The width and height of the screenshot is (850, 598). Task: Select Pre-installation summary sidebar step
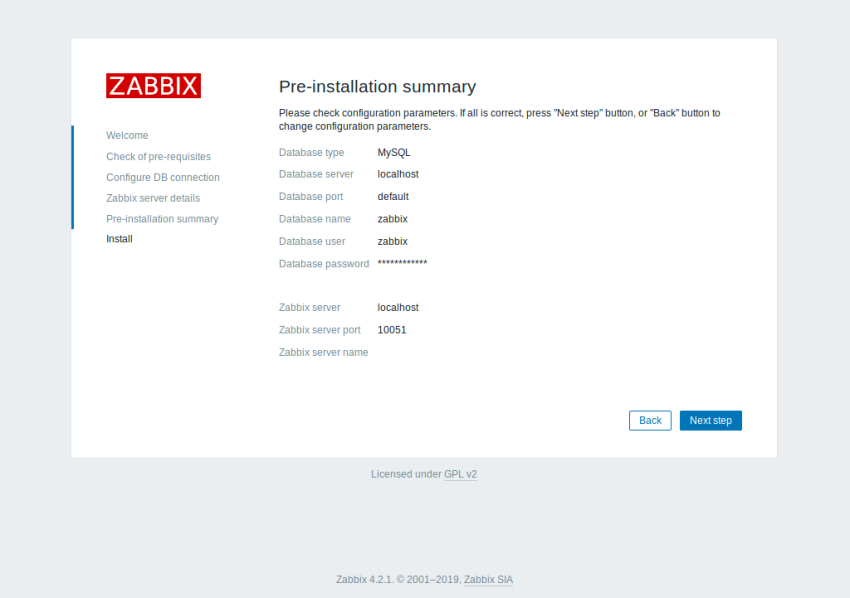tap(162, 218)
